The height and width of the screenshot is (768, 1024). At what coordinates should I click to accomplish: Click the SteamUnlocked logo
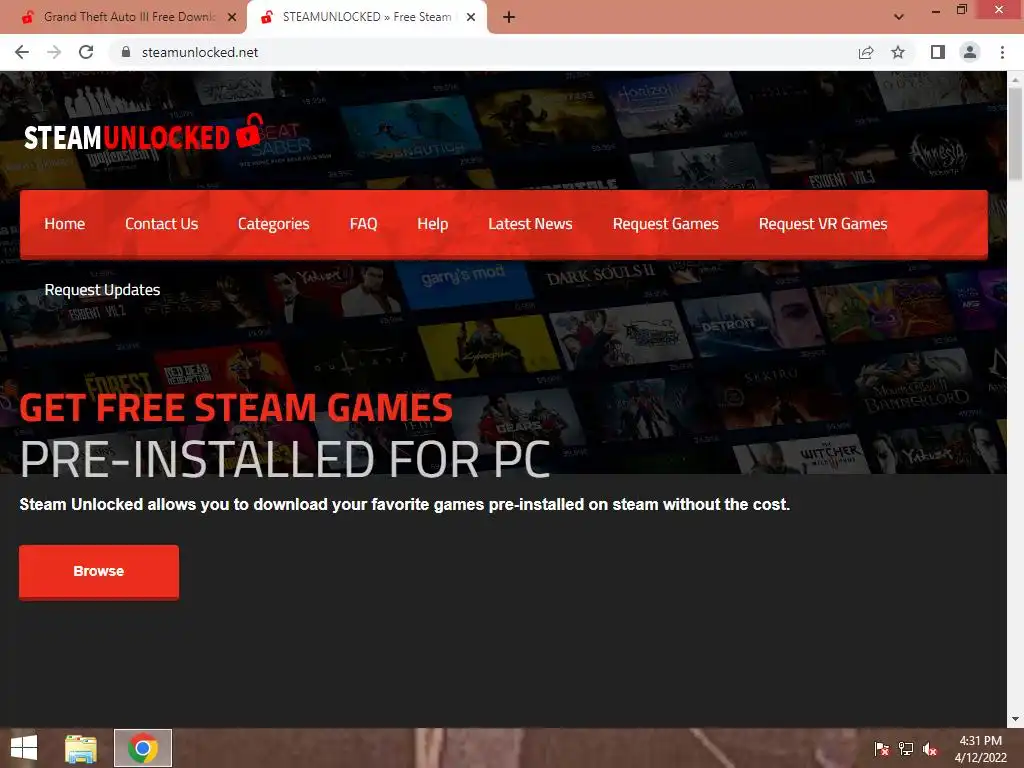click(144, 133)
